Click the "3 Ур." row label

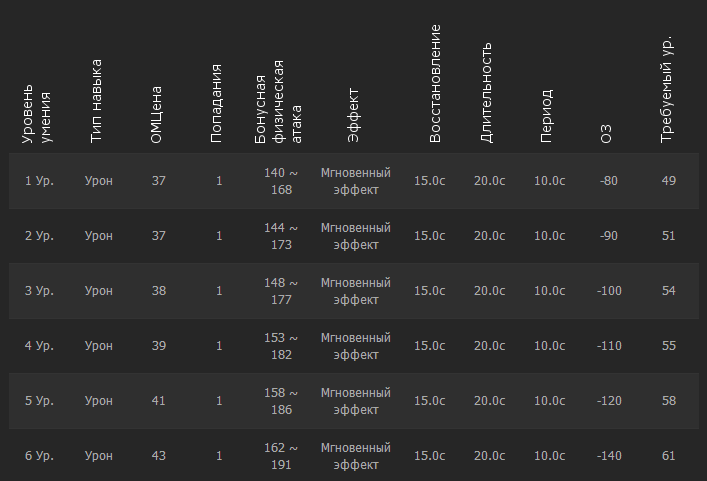tap(39, 291)
